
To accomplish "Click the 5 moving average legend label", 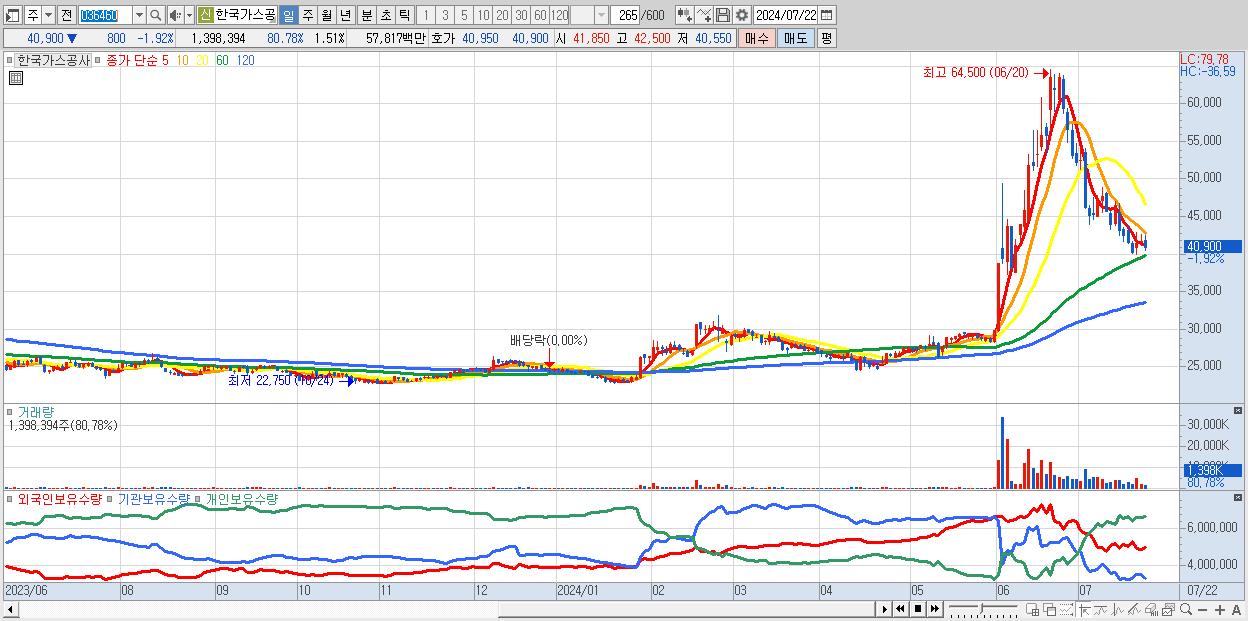I will [x=165, y=60].
